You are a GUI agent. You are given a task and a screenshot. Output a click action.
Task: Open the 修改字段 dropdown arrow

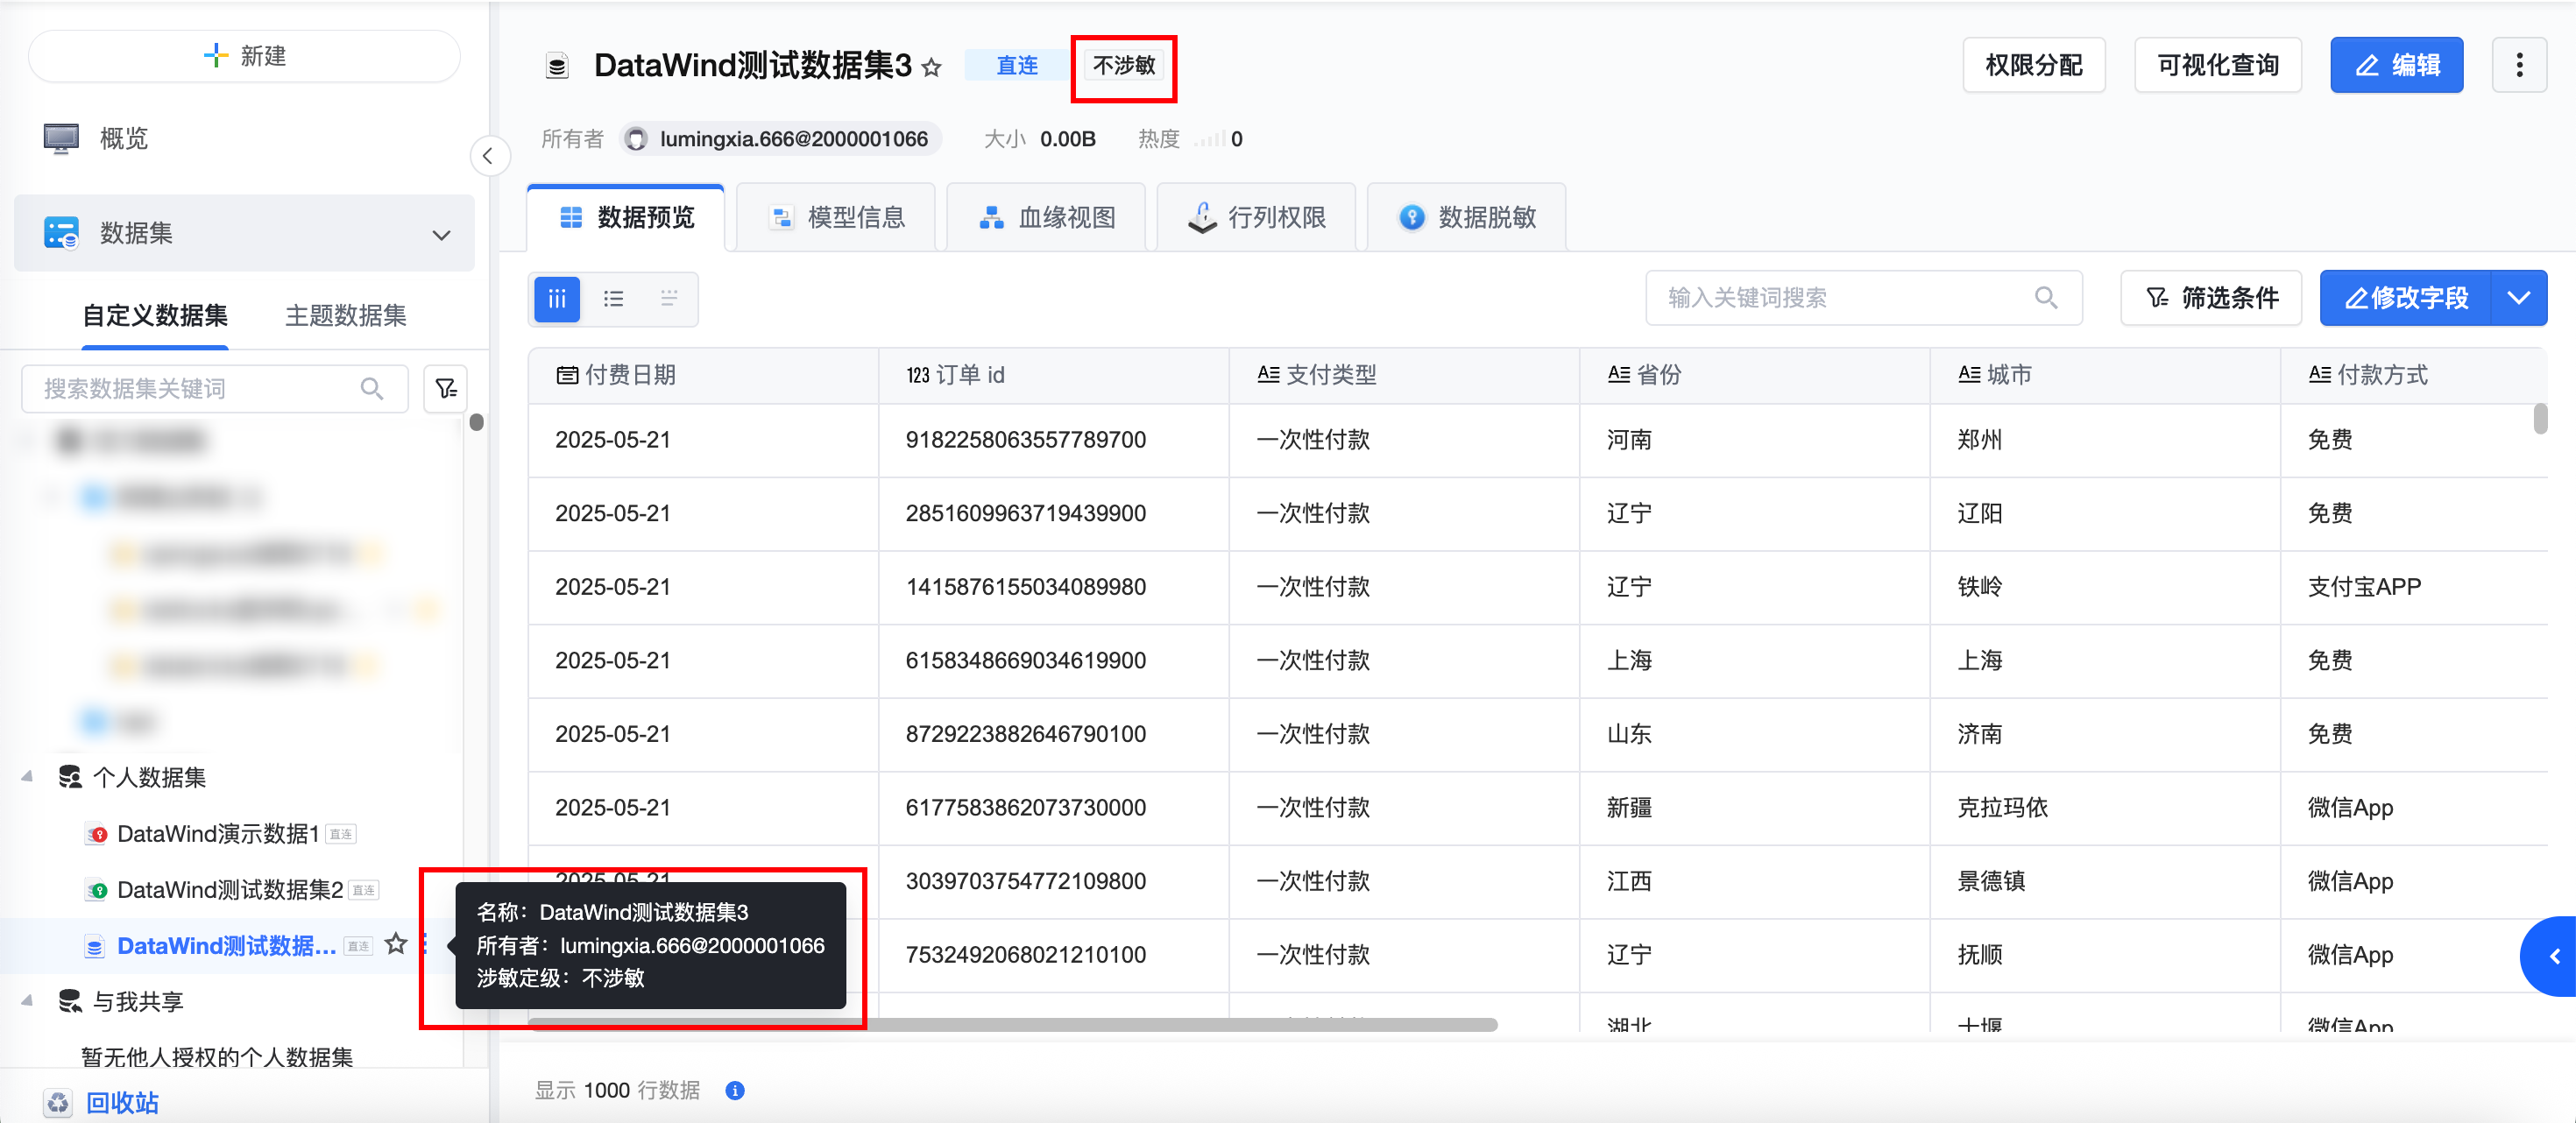[x=2517, y=298]
